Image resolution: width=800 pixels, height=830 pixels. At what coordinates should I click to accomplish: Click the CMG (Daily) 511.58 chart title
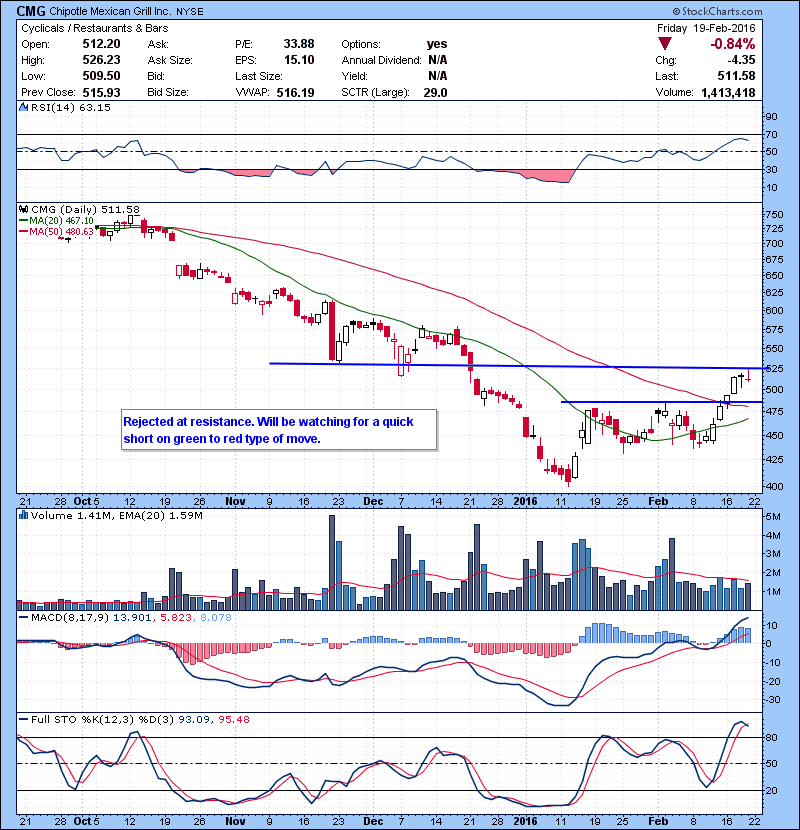85,210
